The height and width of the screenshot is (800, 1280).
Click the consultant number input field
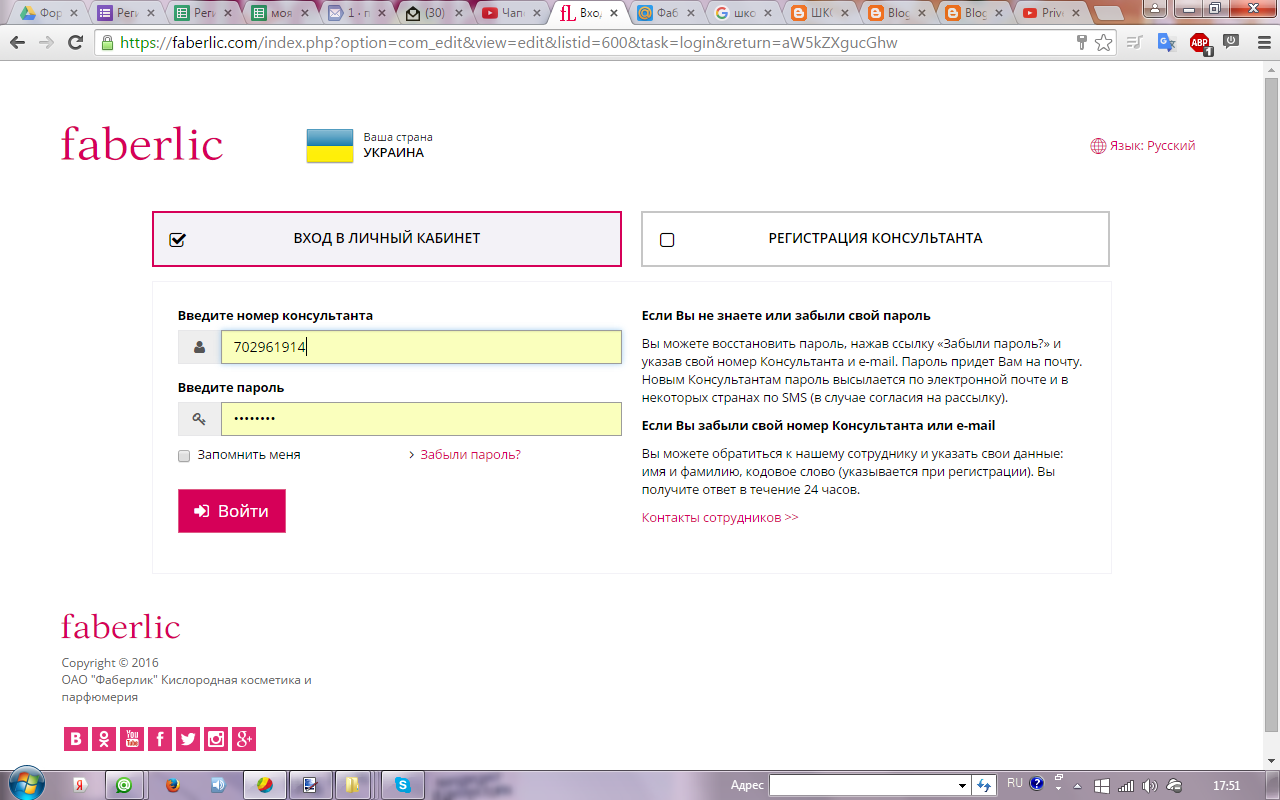[421, 347]
